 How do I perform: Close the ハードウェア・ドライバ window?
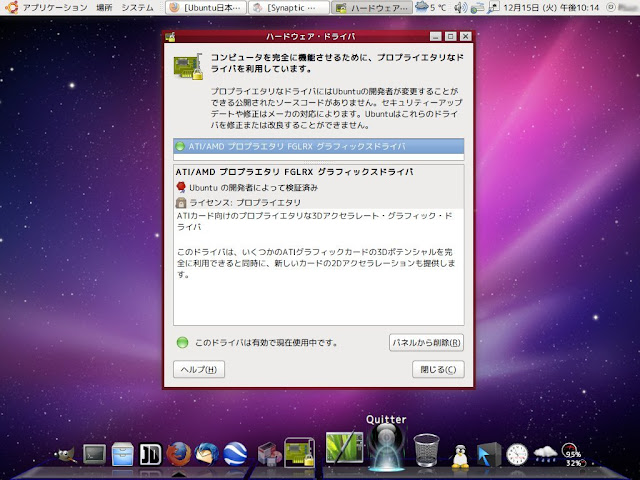coord(466,36)
